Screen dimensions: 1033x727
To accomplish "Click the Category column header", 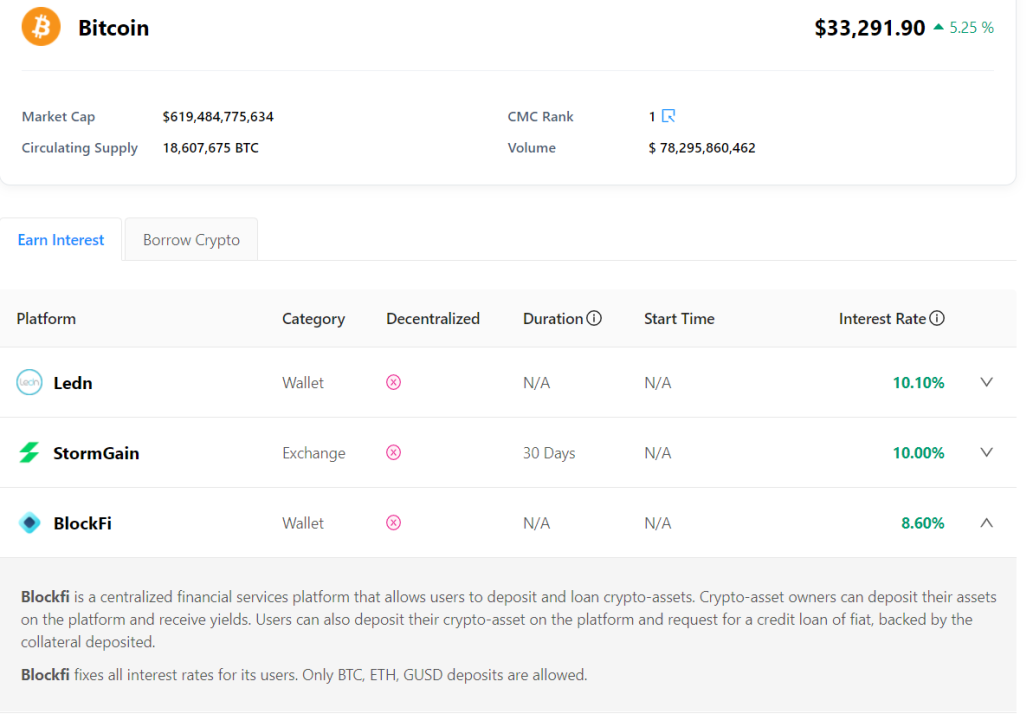I will click(x=314, y=319).
